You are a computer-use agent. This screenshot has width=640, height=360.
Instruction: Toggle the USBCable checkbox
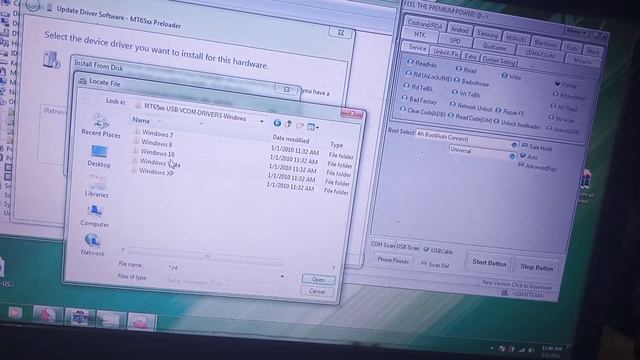(x=426, y=249)
